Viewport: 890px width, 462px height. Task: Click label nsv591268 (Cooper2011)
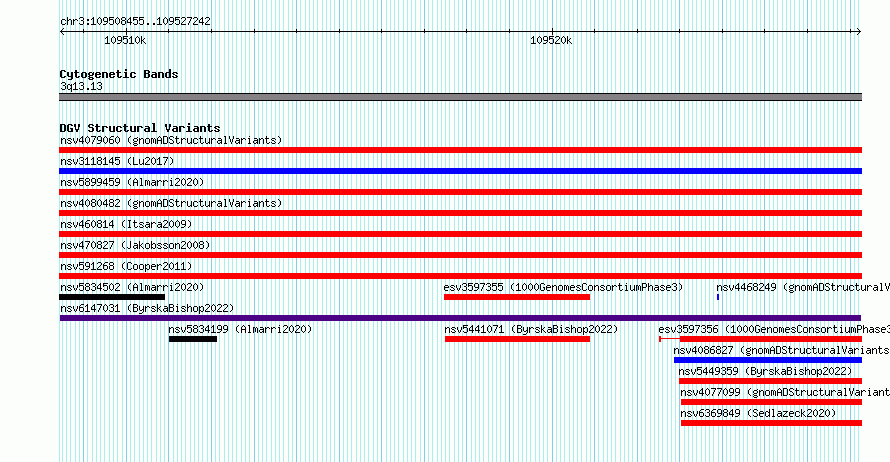pos(126,266)
